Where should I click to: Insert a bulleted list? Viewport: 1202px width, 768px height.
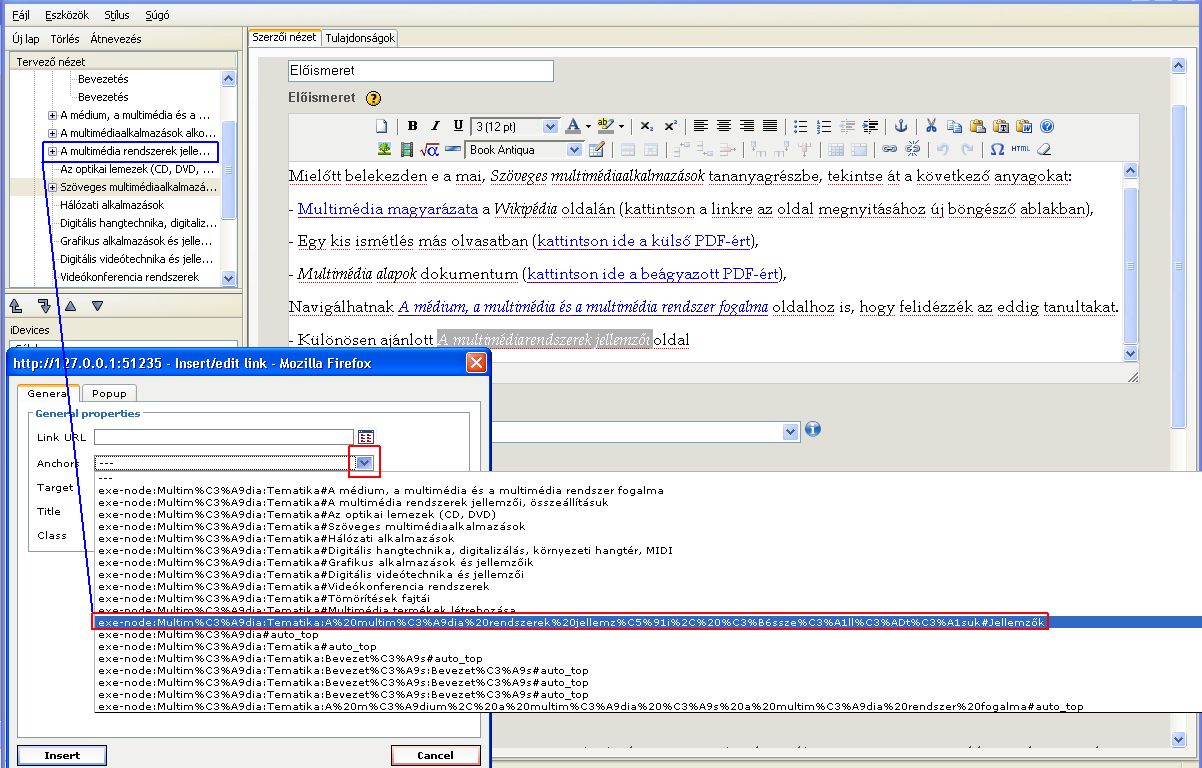[800, 127]
